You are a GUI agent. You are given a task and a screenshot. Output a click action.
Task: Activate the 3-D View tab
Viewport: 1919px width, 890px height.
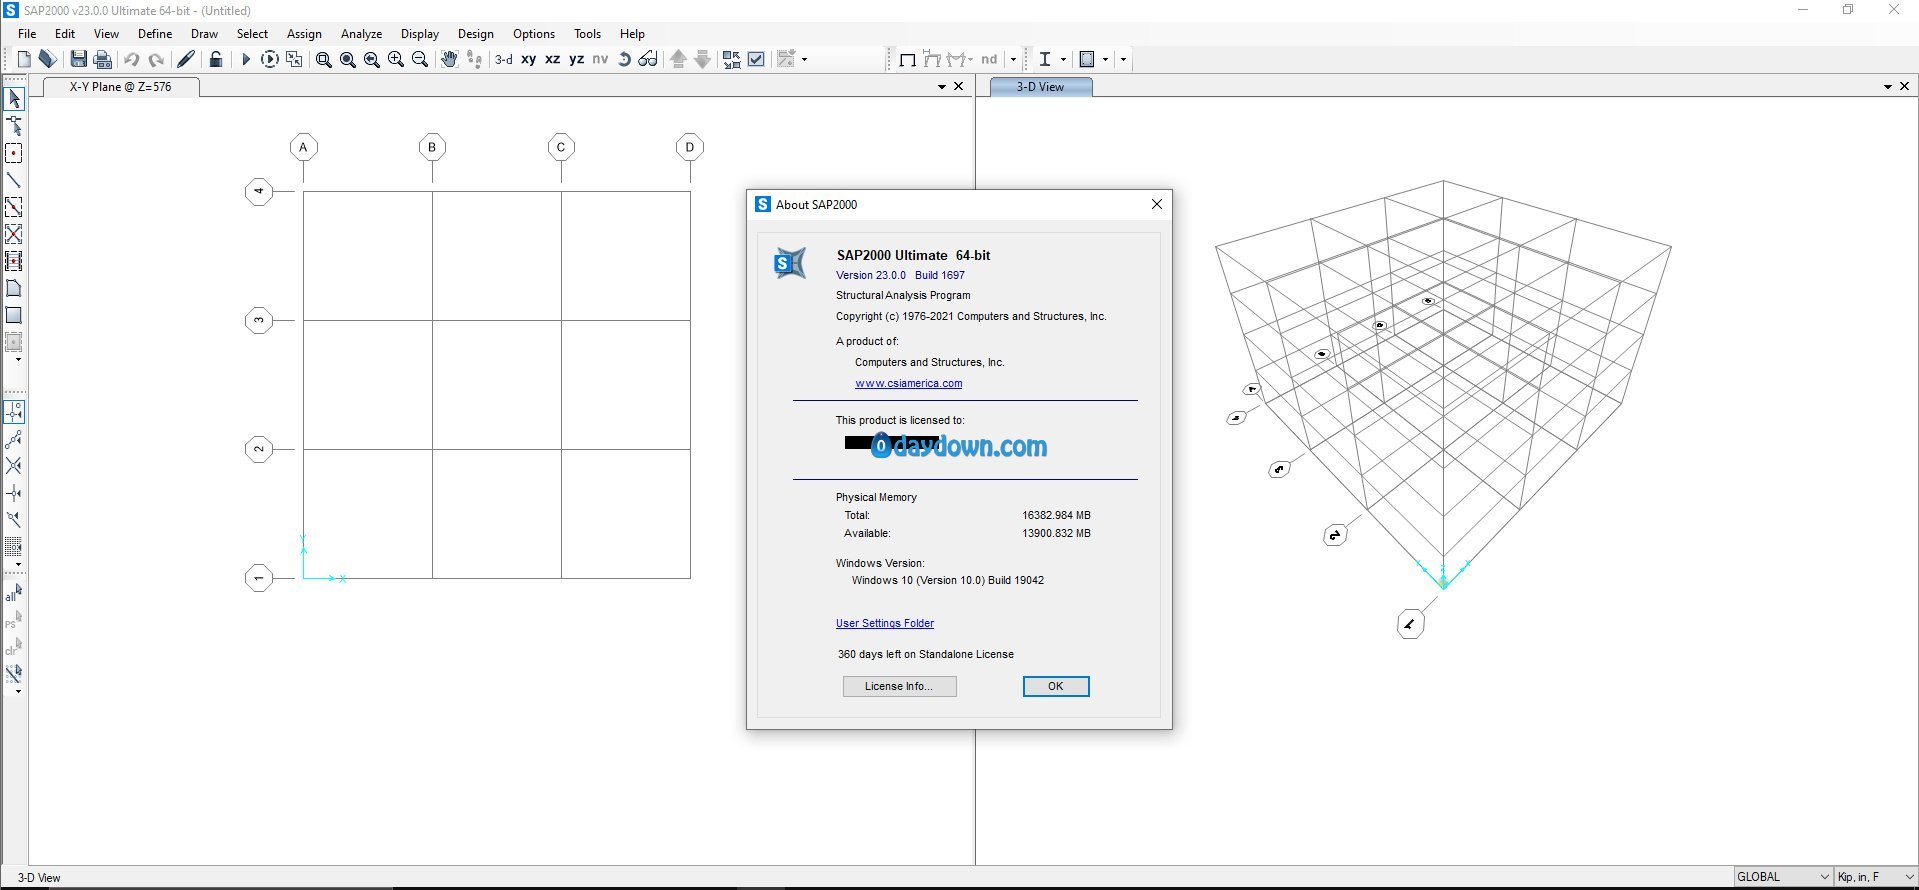pyautogui.click(x=1040, y=87)
